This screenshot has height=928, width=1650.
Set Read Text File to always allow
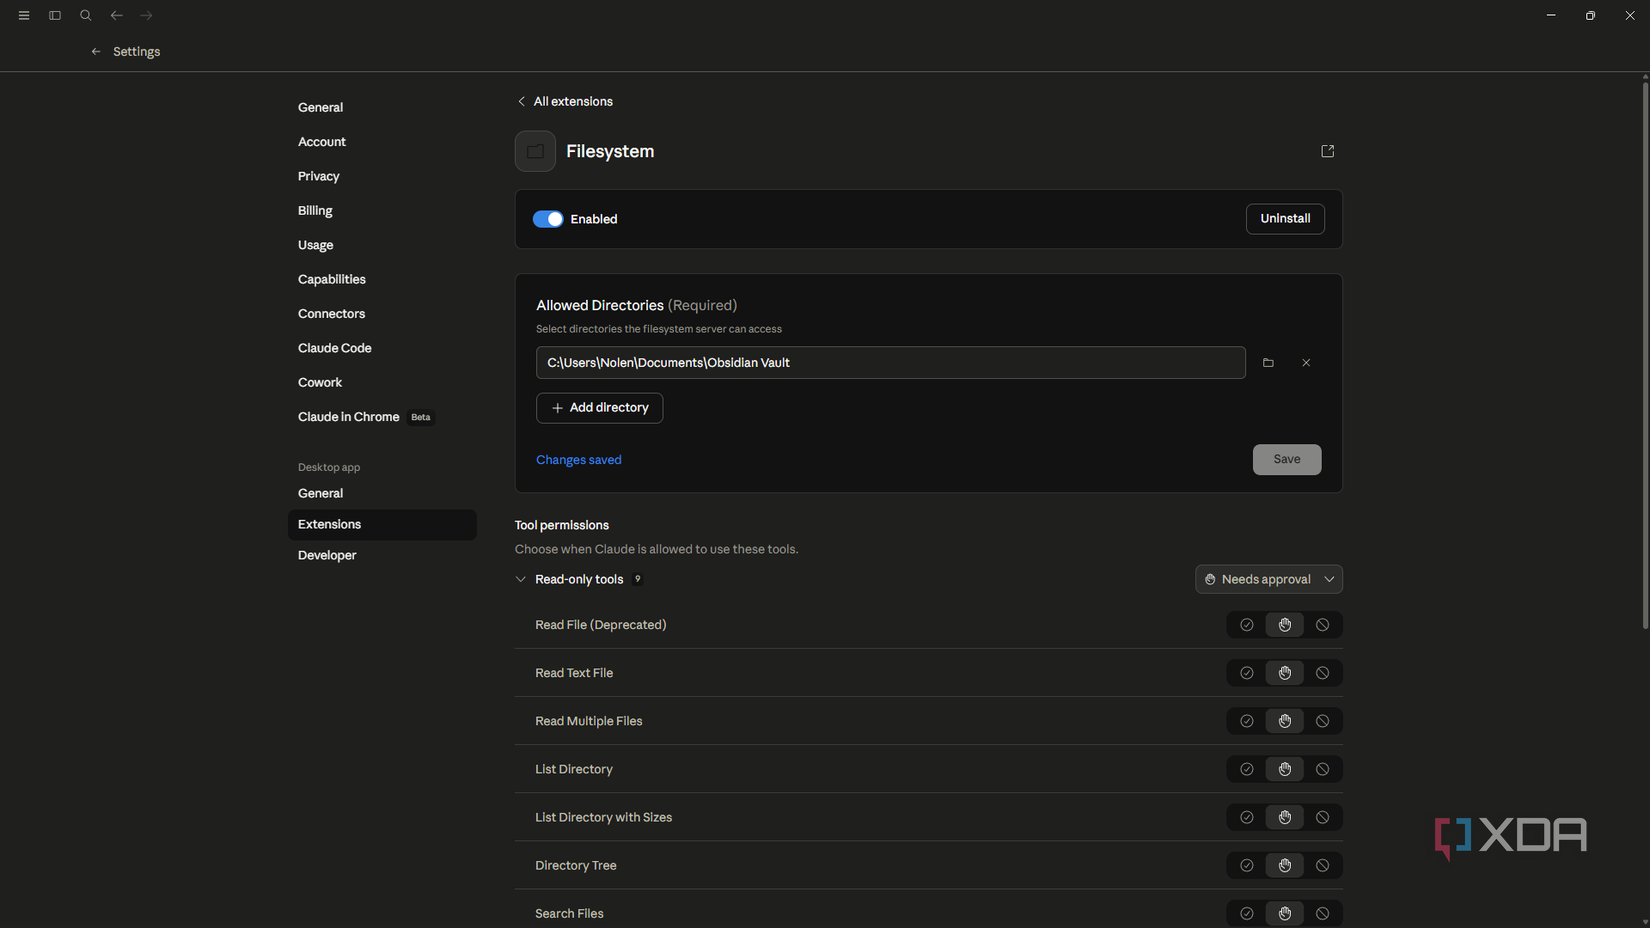click(x=1246, y=673)
